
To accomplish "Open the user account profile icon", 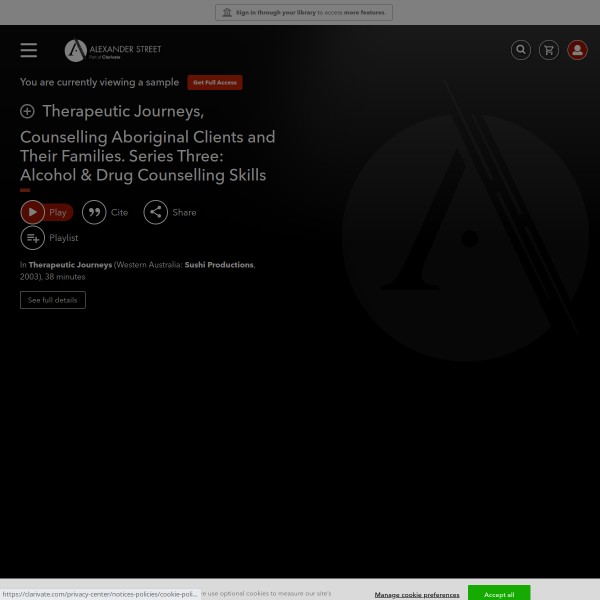I will point(577,50).
